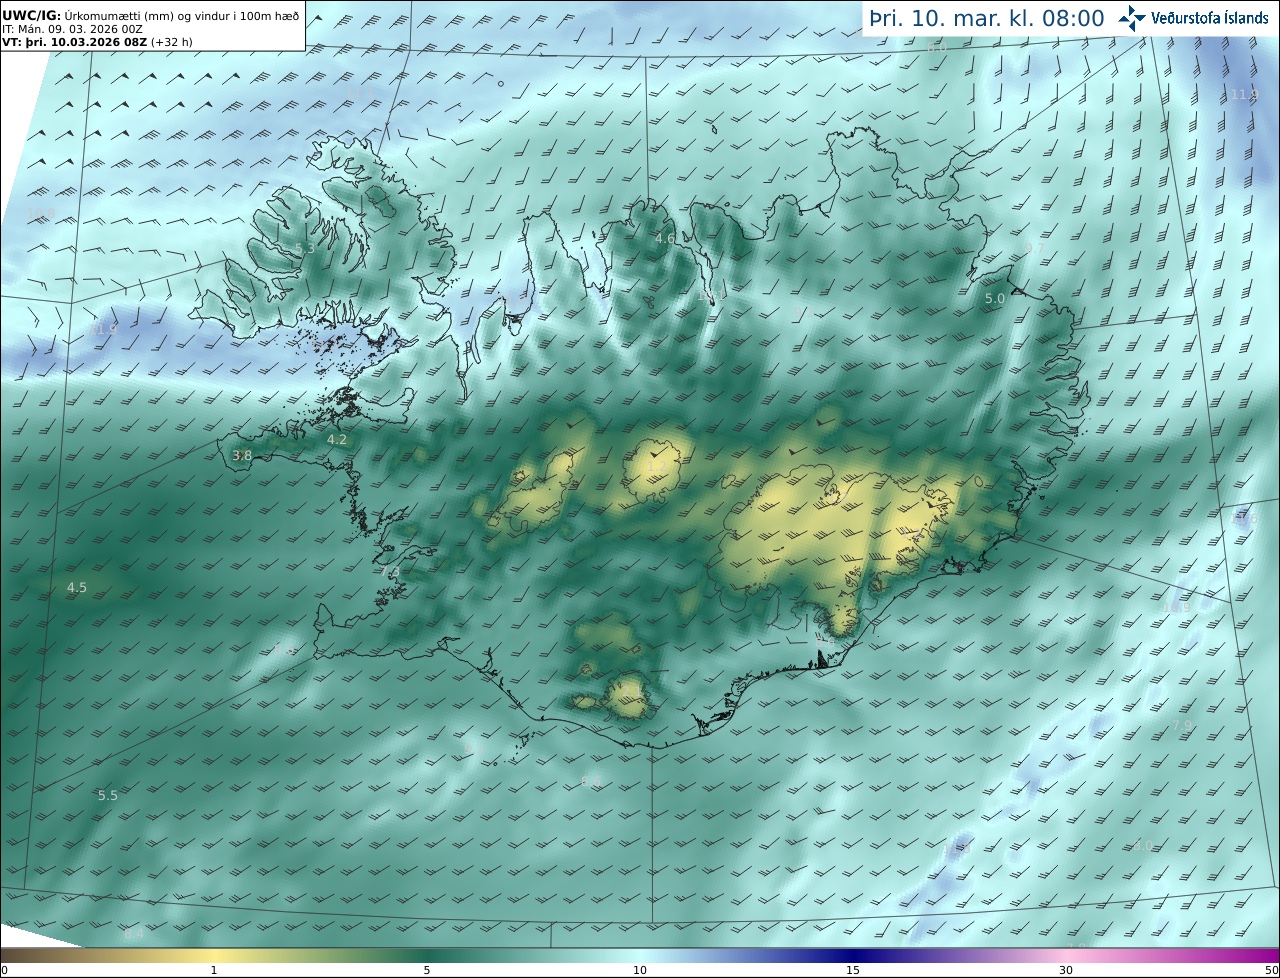Screen dimensions: 1280x978
Task: Click the 9.7 value on the map
Action: point(1035,248)
